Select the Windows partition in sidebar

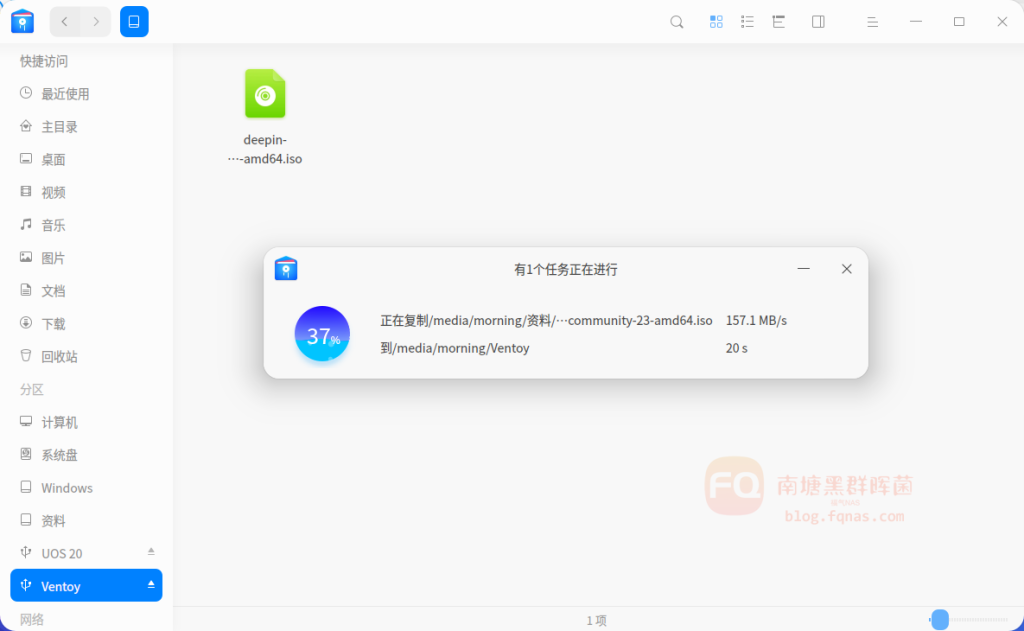click(66, 488)
